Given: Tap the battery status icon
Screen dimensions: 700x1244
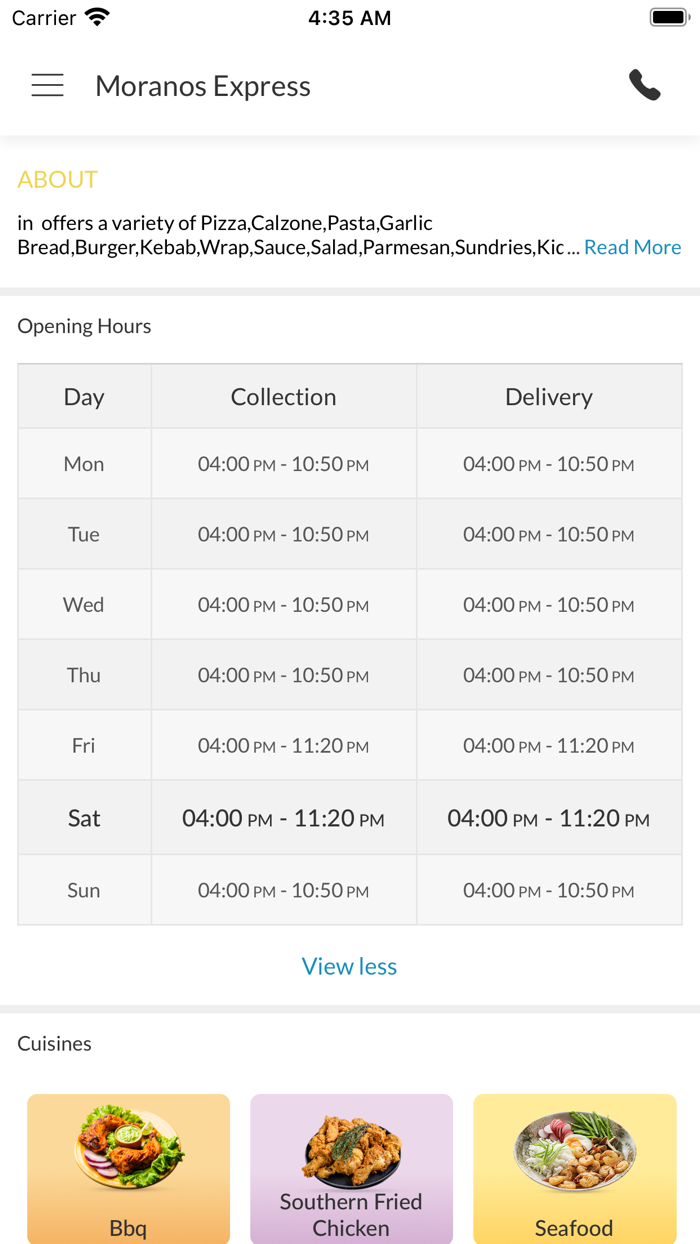Looking at the screenshot, I should (667, 17).
